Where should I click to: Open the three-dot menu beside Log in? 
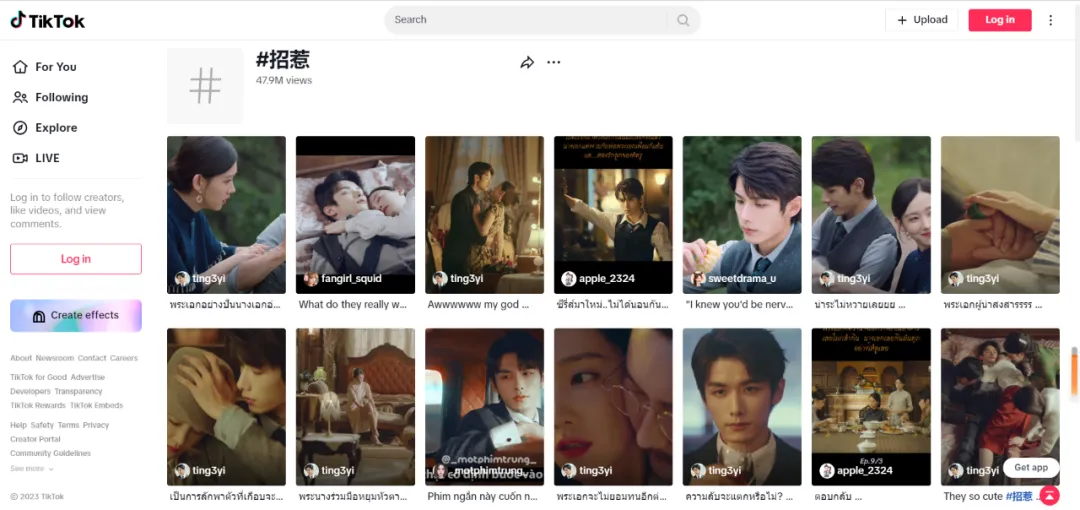[x=1050, y=20]
